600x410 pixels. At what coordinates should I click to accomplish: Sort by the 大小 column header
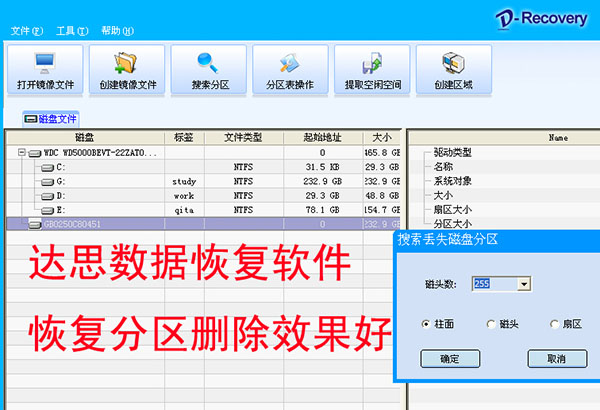pyautogui.click(x=382, y=137)
